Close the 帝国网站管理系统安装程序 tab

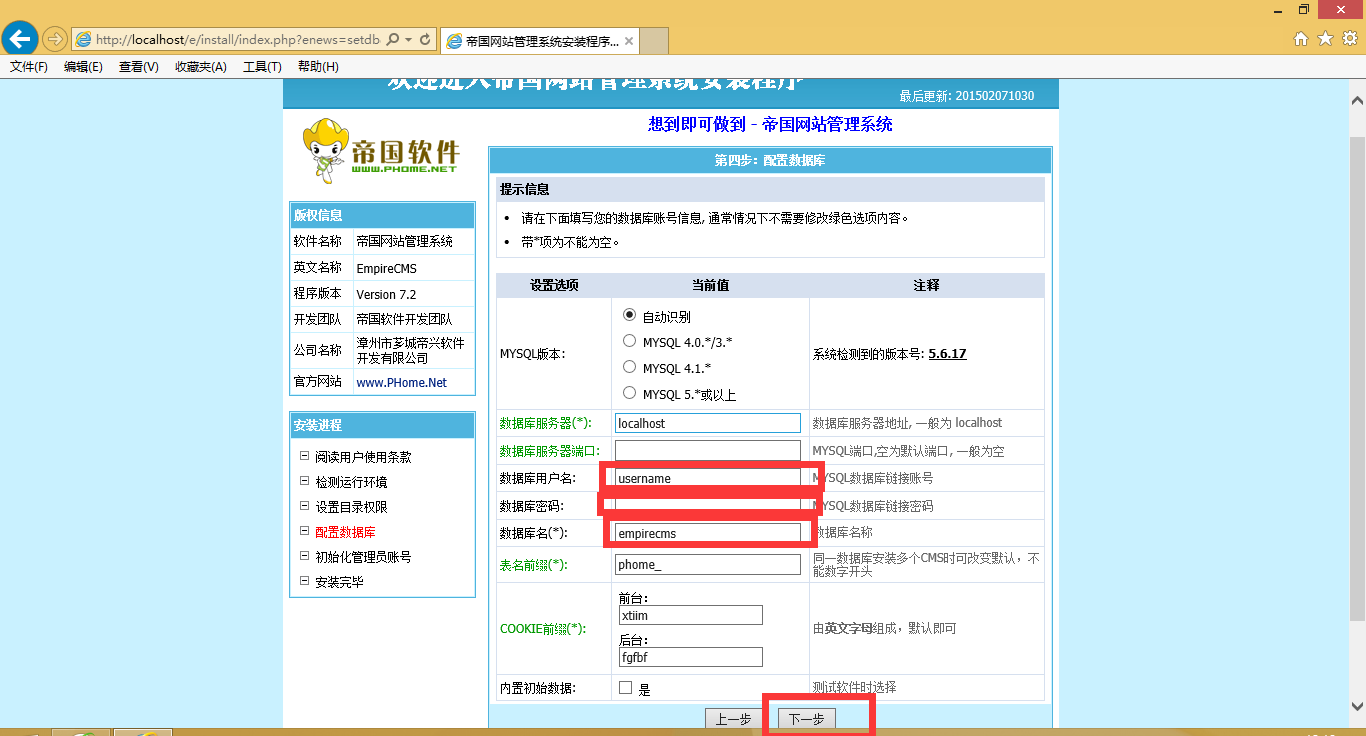point(629,41)
